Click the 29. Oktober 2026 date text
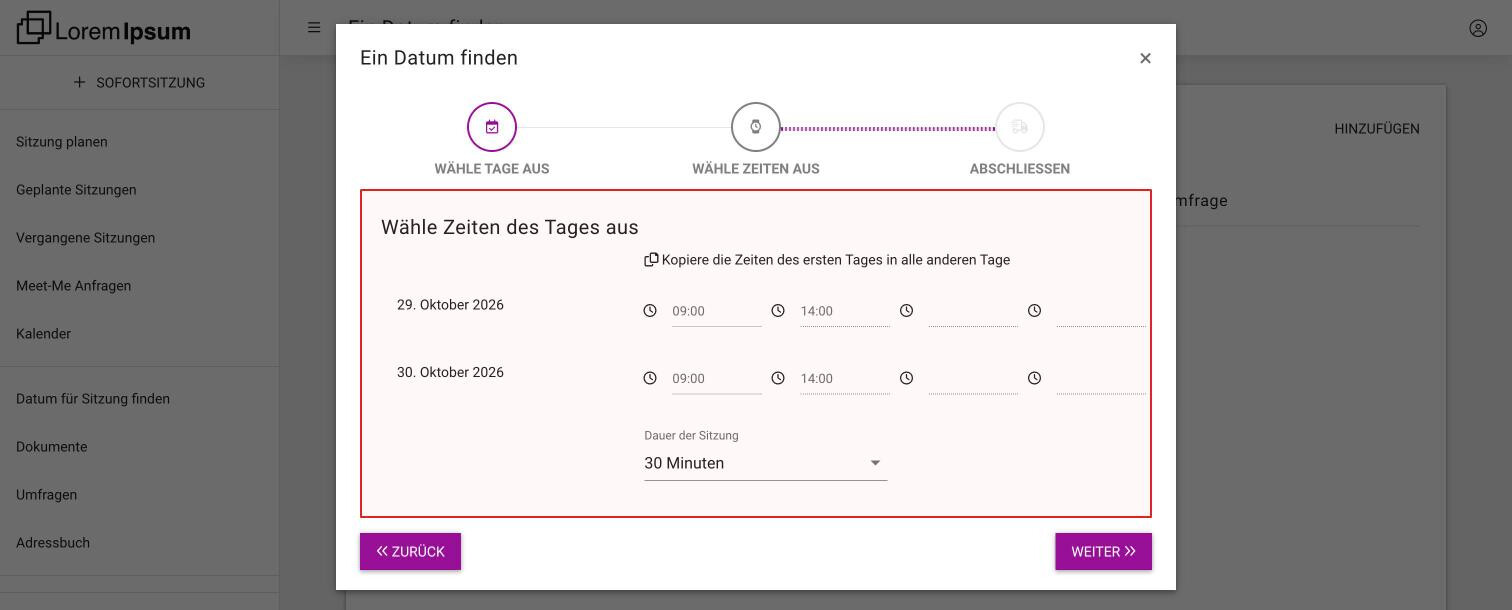The height and width of the screenshot is (610, 1512). (450, 305)
